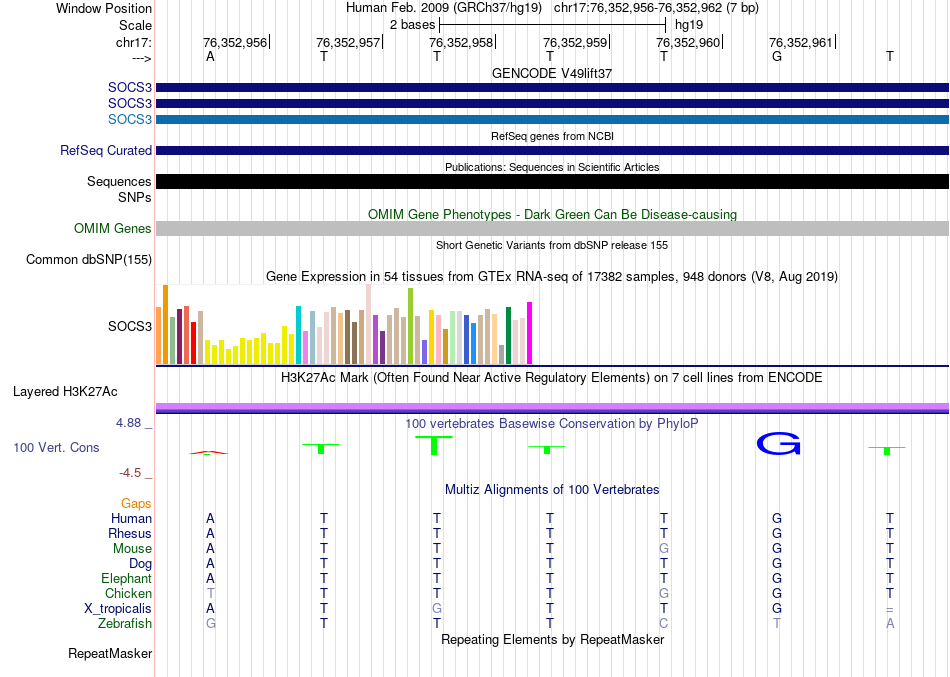Click the light-blue SOCS3 transcript bar
The image size is (950, 677).
click(552, 119)
